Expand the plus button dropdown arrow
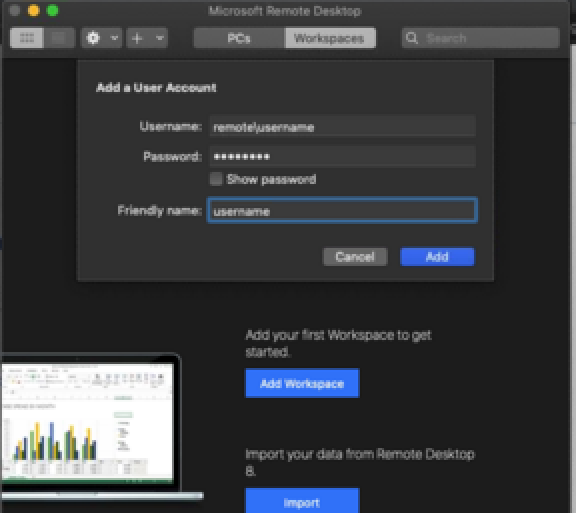576x513 pixels. tap(160, 38)
